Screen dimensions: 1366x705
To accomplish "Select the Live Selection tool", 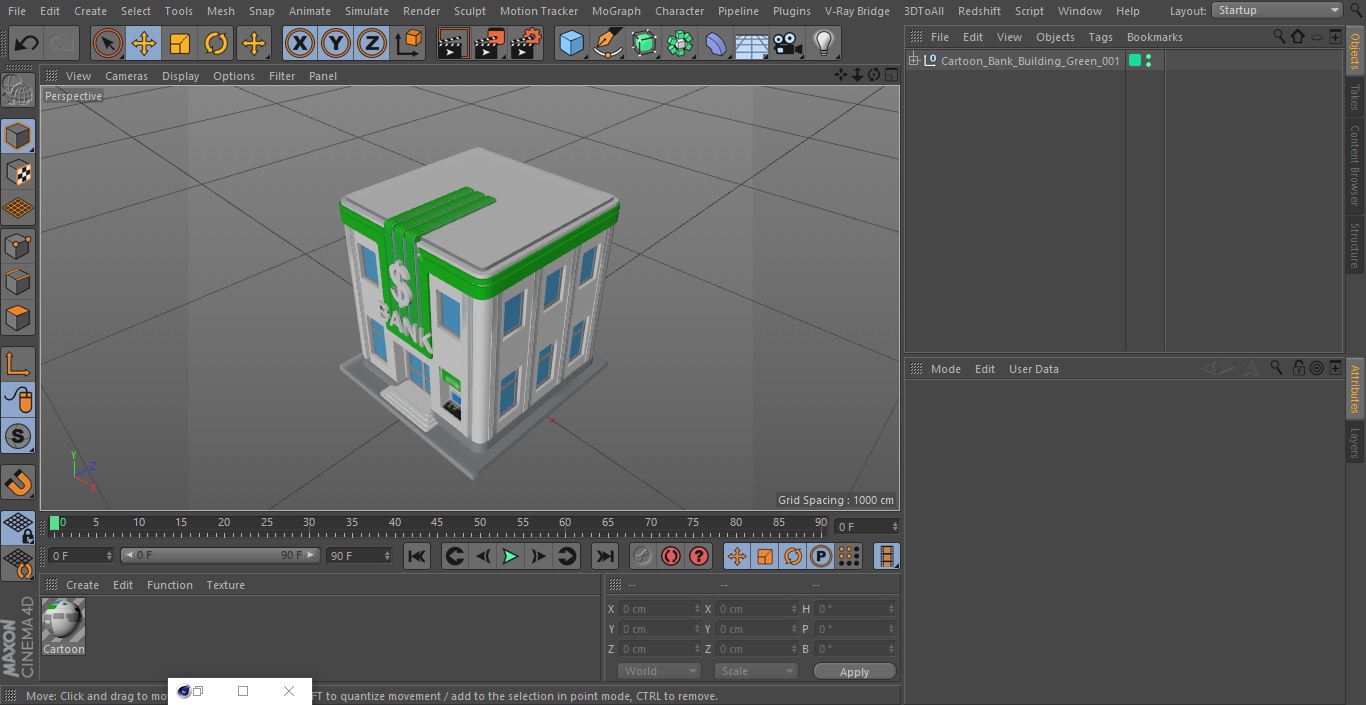I will 107,43.
